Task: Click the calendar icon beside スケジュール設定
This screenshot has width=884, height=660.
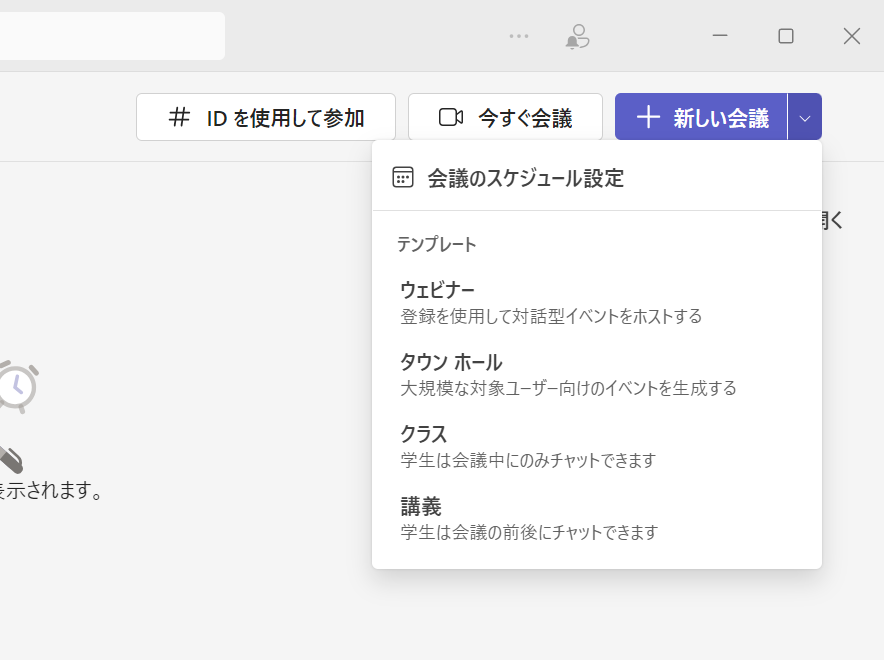Action: (x=403, y=178)
